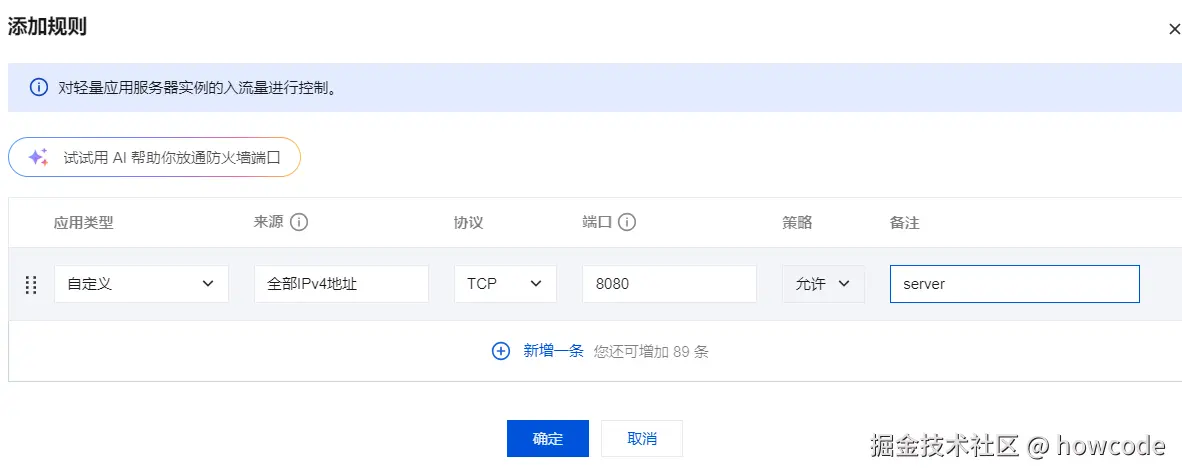Click the AI sparkle icon
Viewport: 1182px width, 476px height.
point(38,157)
